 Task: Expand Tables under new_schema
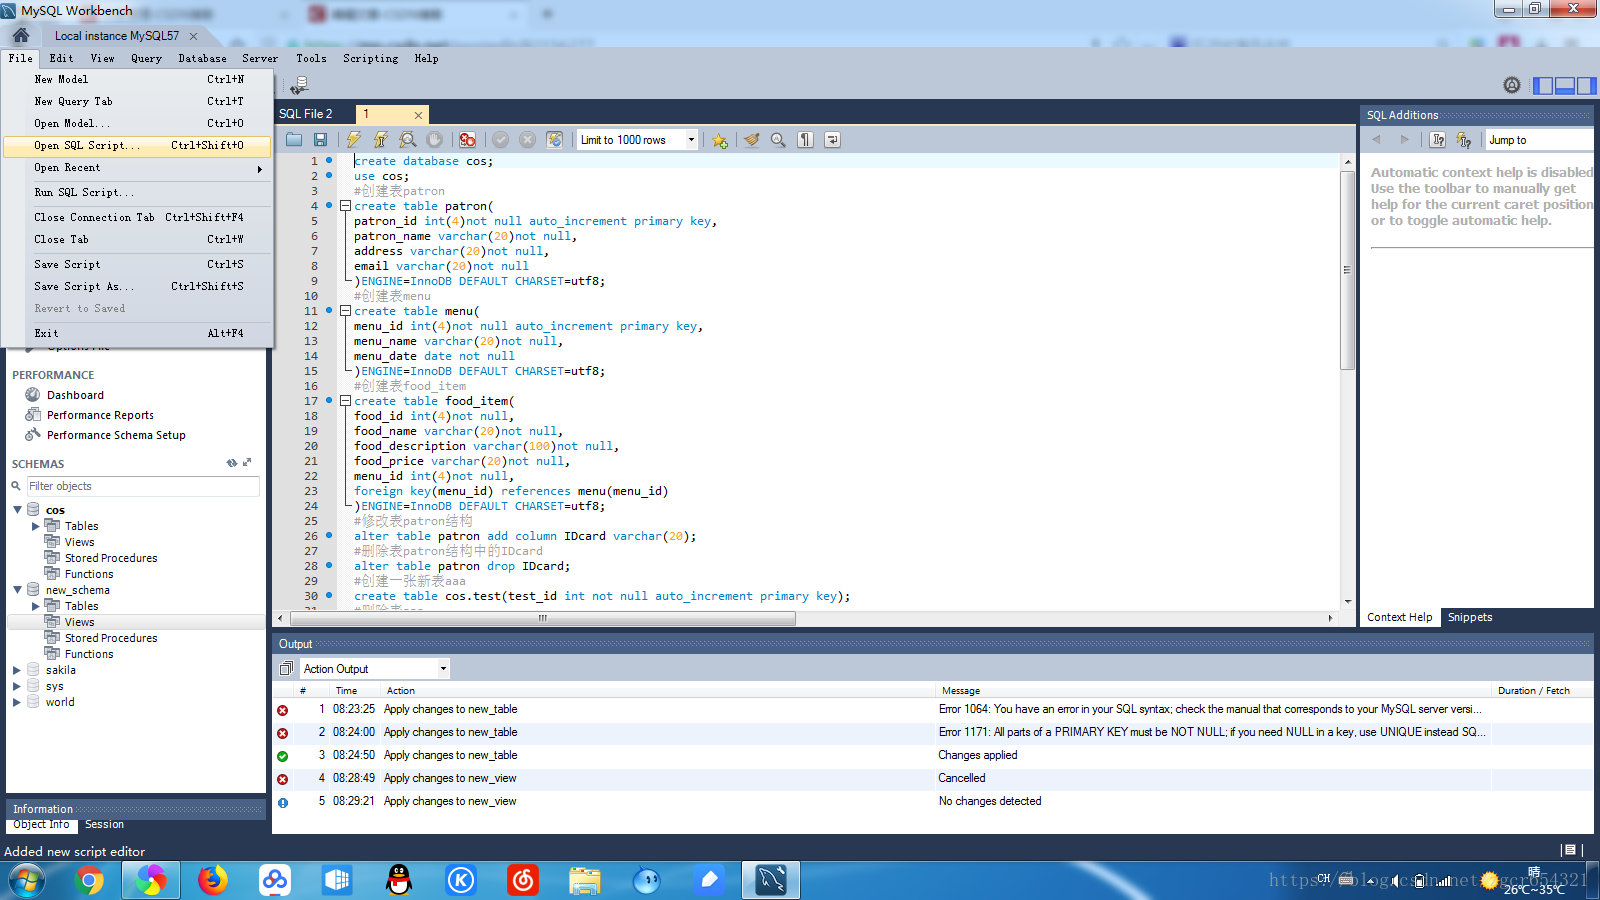[x=36, y=606]
